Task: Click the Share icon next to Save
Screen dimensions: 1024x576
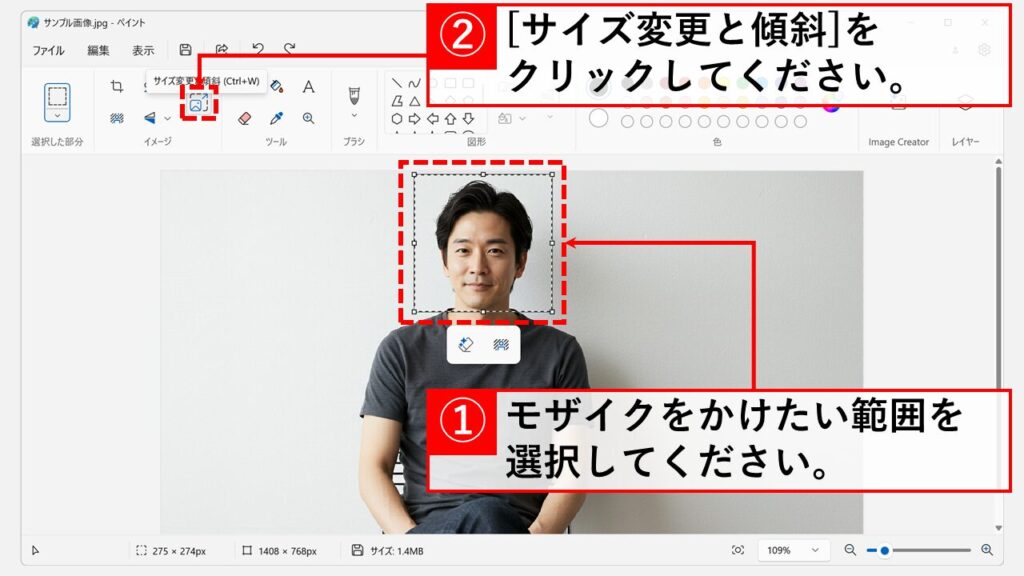Action: coord(222,49)
